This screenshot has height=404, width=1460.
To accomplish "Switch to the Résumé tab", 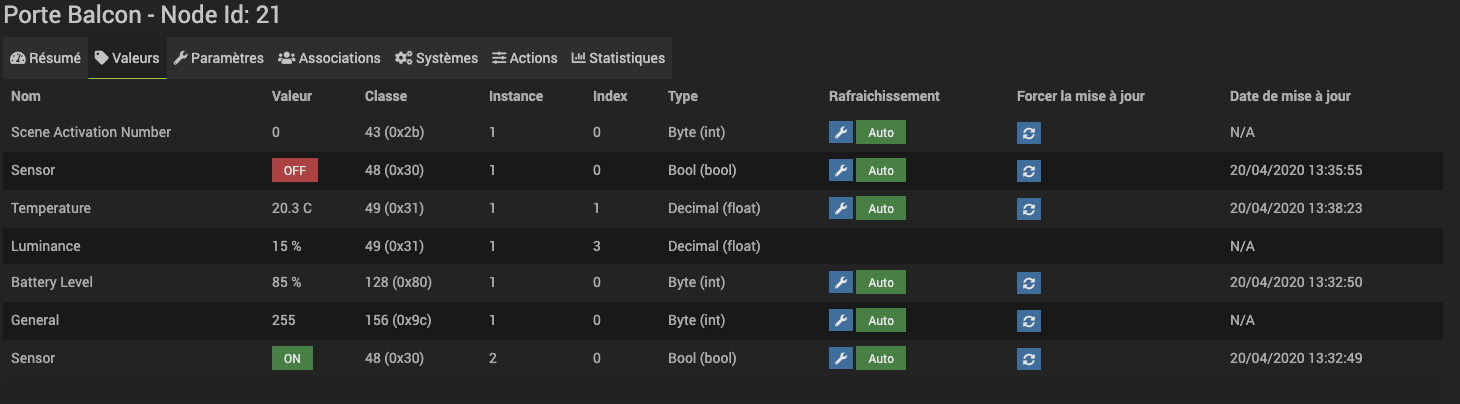I will tap(45, 58).
